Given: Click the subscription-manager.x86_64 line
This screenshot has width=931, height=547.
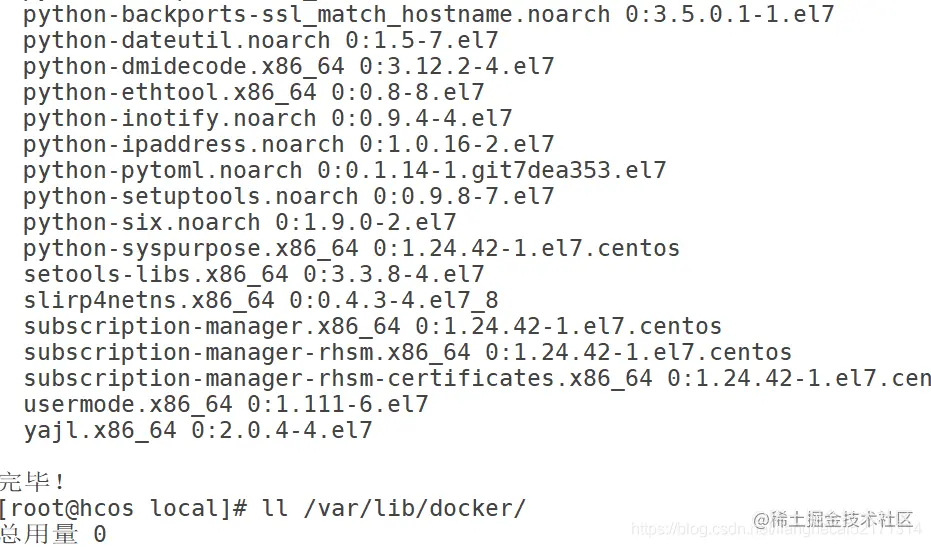Looking at the screenshot, I should (372, 327).
